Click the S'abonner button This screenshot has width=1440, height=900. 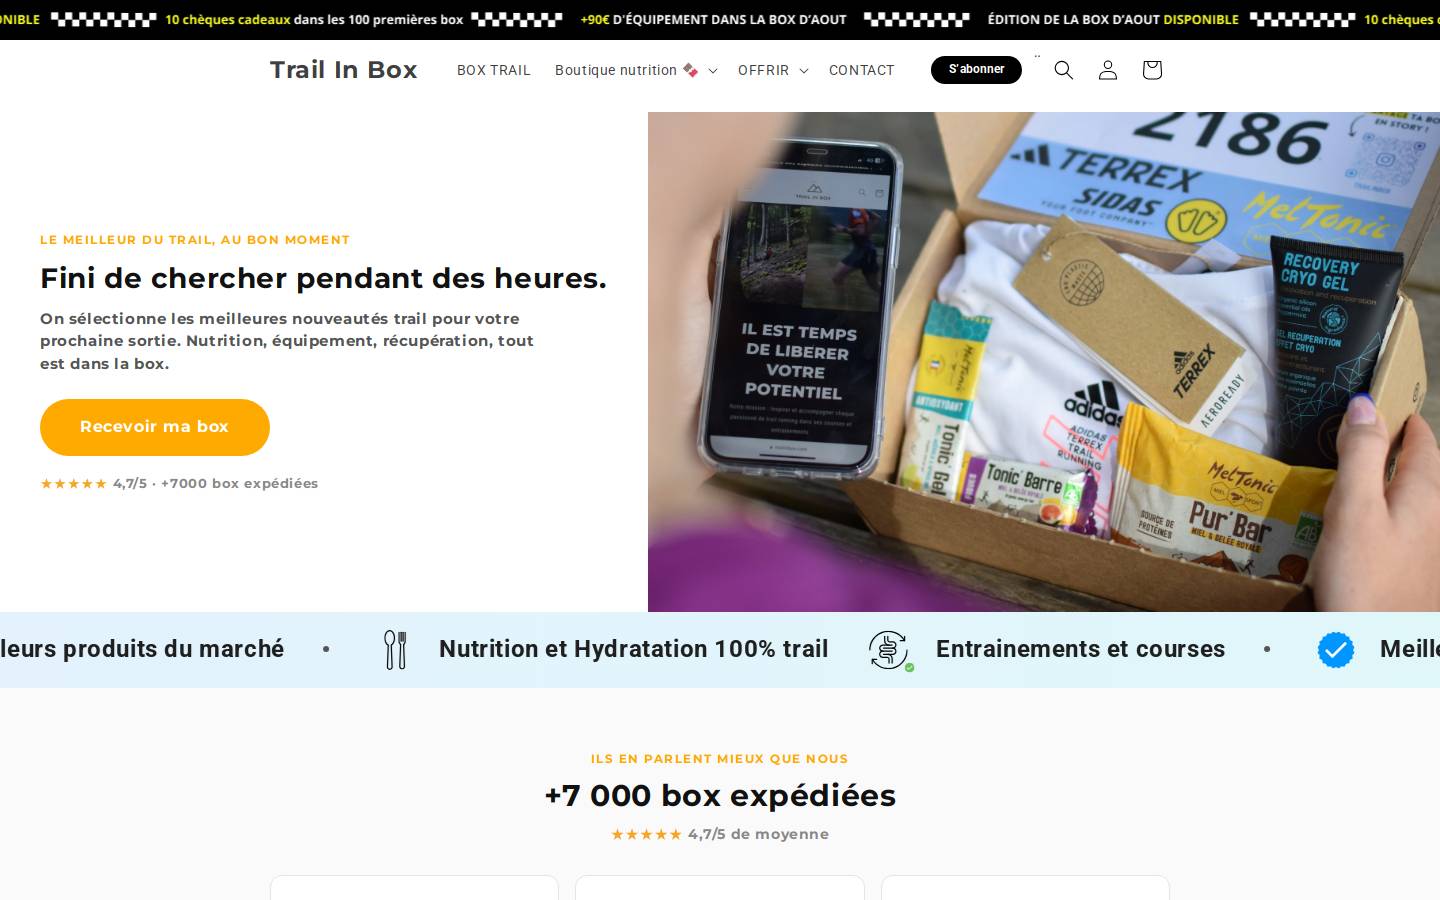tap(976, 70)
